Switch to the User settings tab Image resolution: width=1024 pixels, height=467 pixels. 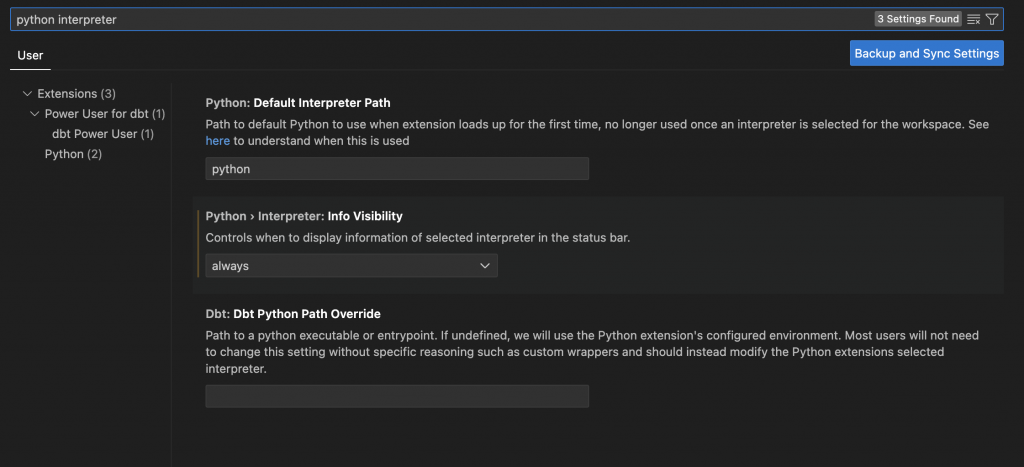(31, 55)
